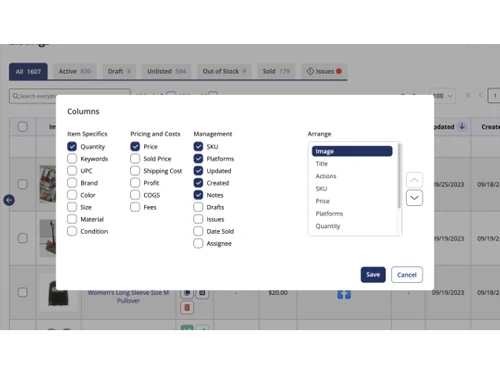Check the Fees checkbox
The height and width of the screenshot is (375, 500).
click(x=135, y=207)
